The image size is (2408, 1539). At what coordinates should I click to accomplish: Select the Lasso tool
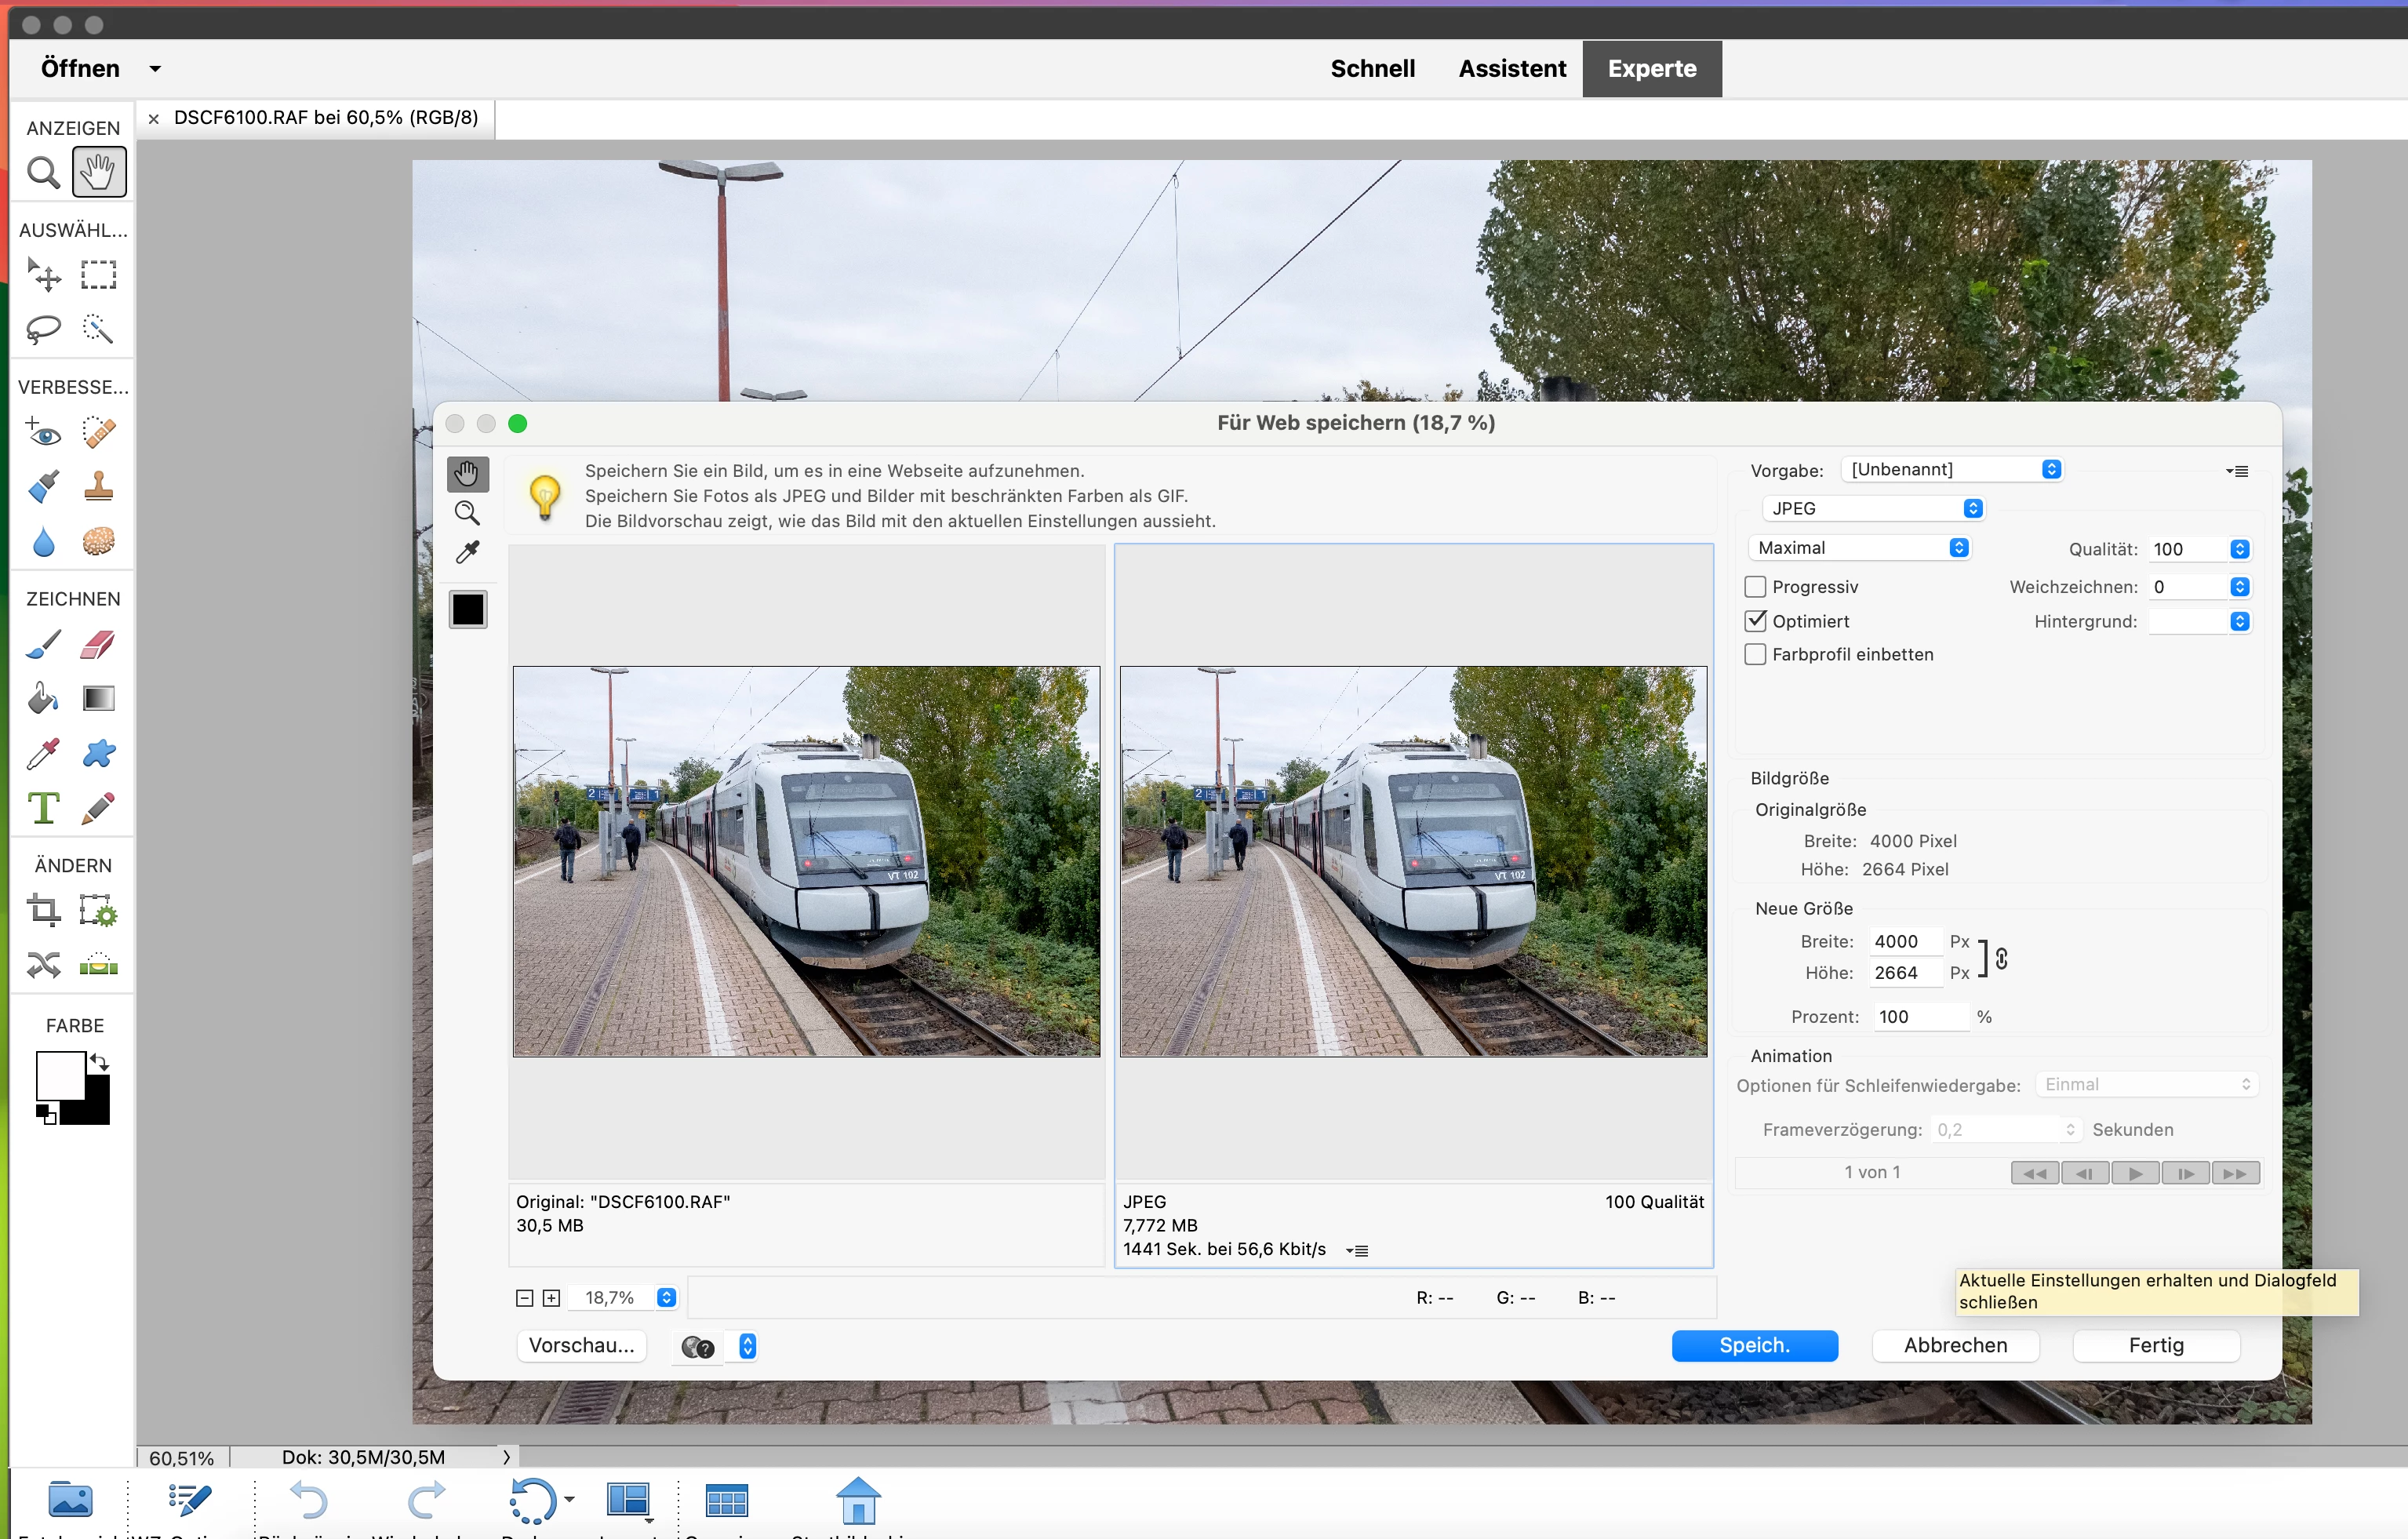(x=43, y=328)
